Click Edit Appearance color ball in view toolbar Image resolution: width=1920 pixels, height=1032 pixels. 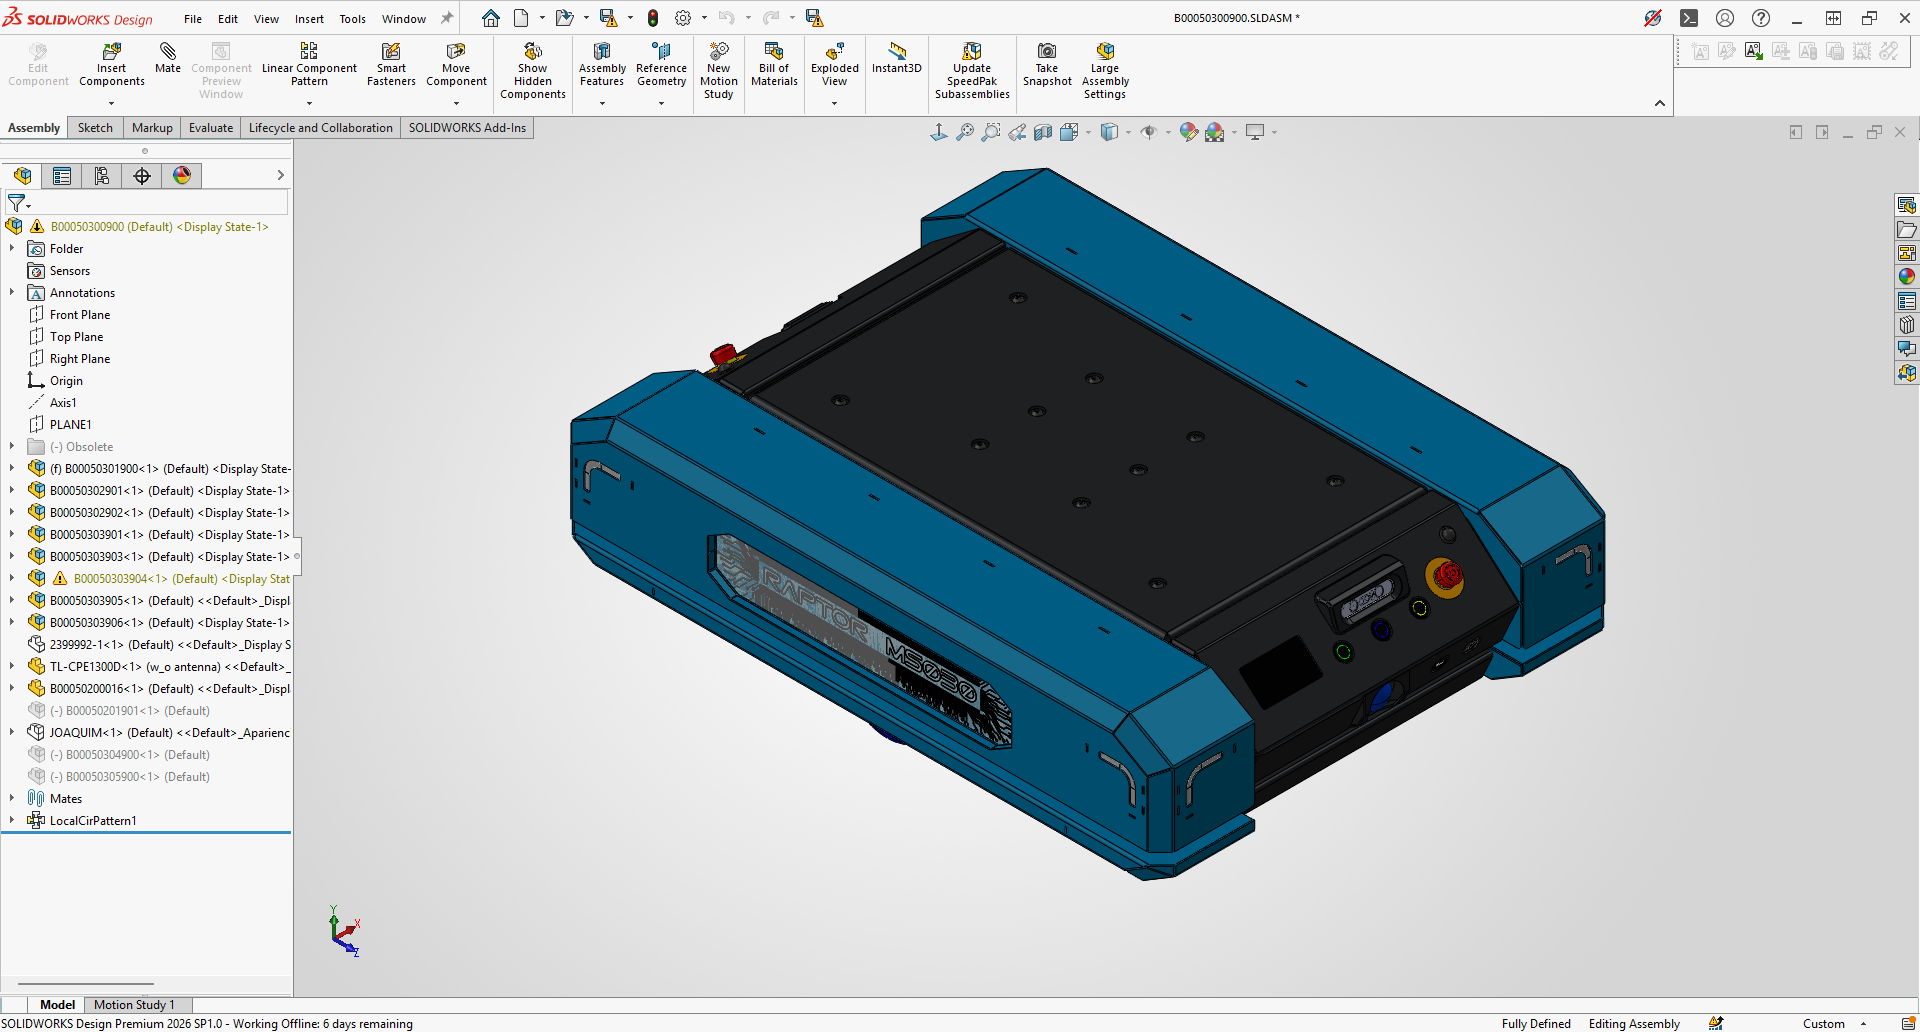(1188, 132)
